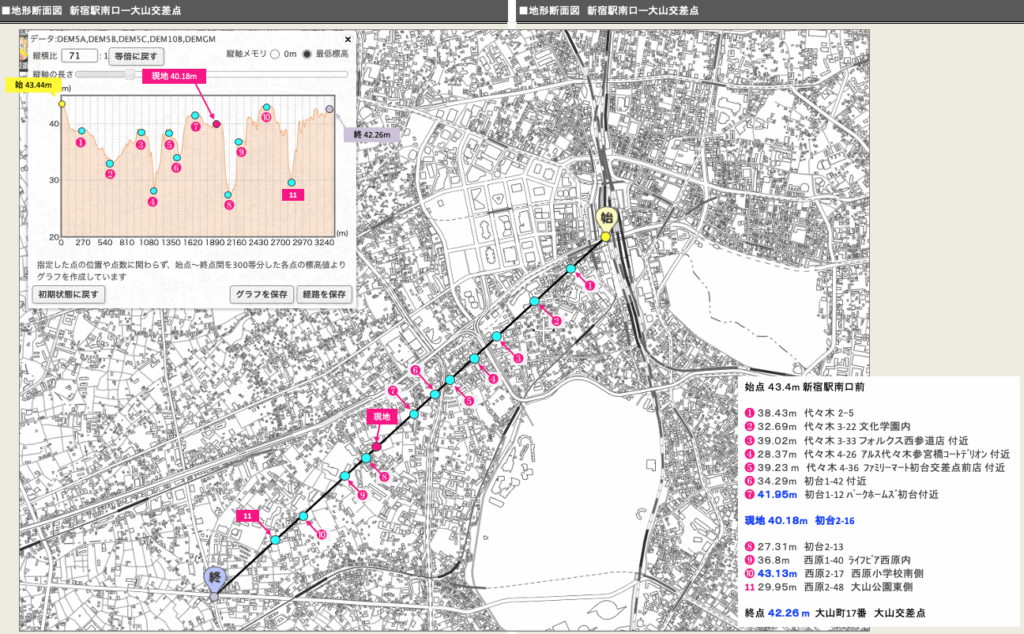Select the 0m vertical axis radio button
This screenshot has width=1024, height=634.
click(x=275, y=54)
